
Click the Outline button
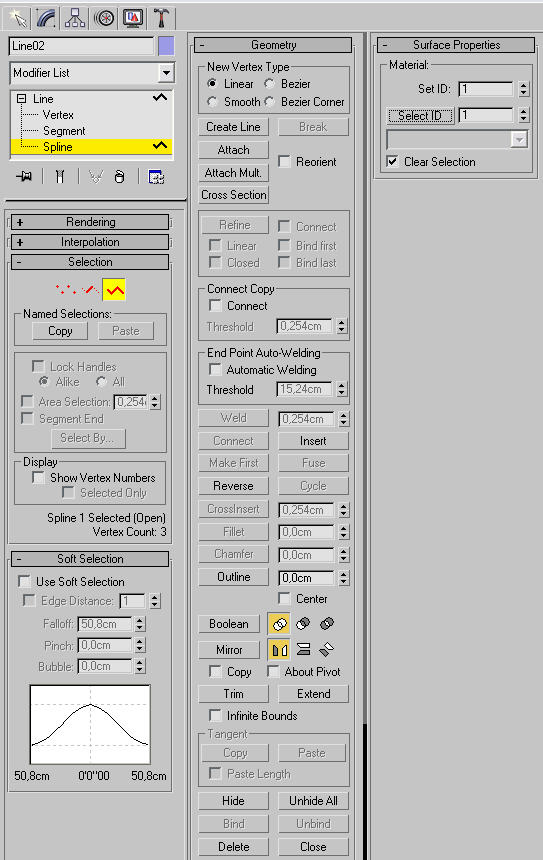pyautogui.click(x=234, y=577)
